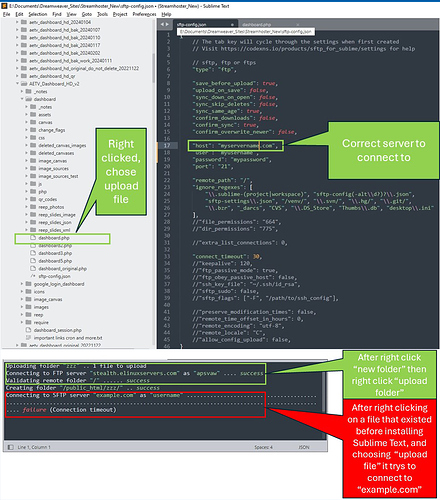Click the folder icon next to icons
Screen dimensions: 440x500
[x=28, y=291]
